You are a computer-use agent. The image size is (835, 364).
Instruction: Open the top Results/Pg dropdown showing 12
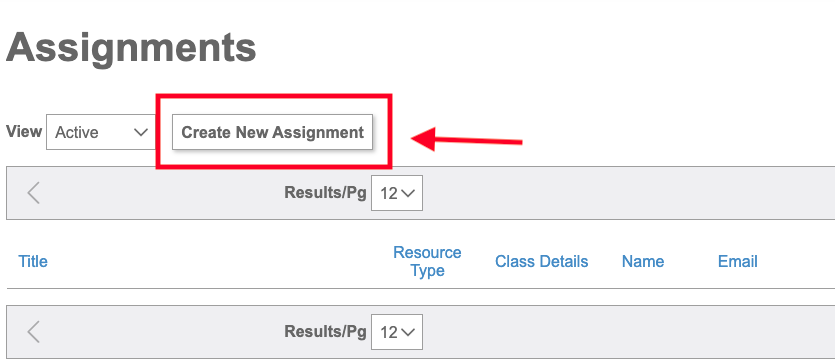pyautogui.click(x=397, y=193)
